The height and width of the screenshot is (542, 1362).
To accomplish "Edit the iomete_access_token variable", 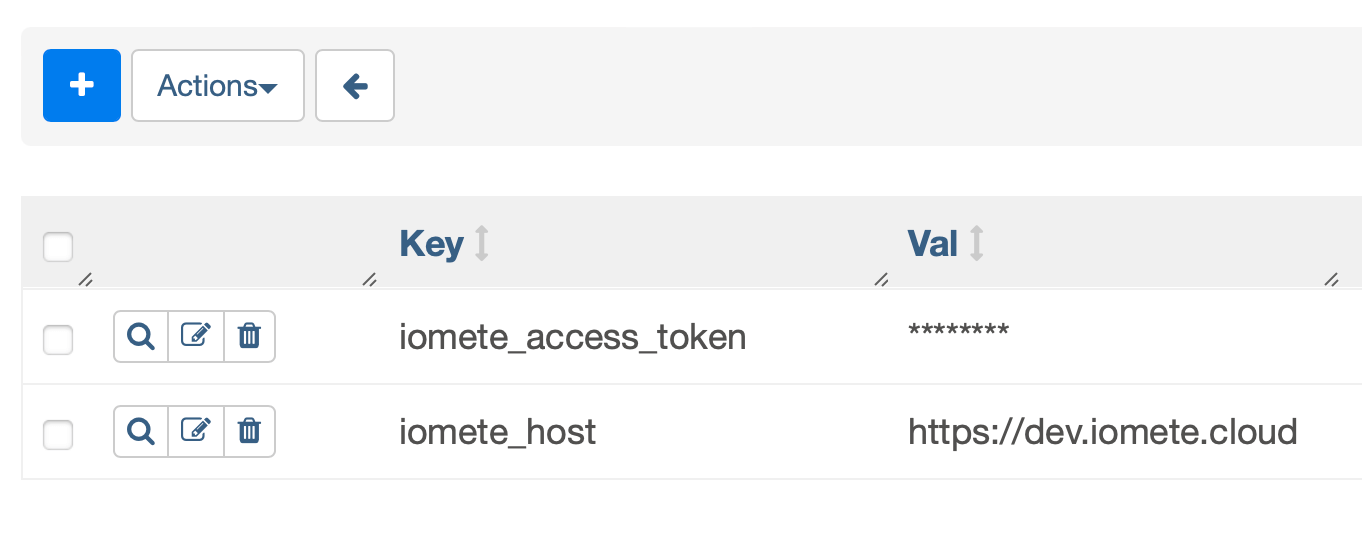I will click(x=195, y=336).
